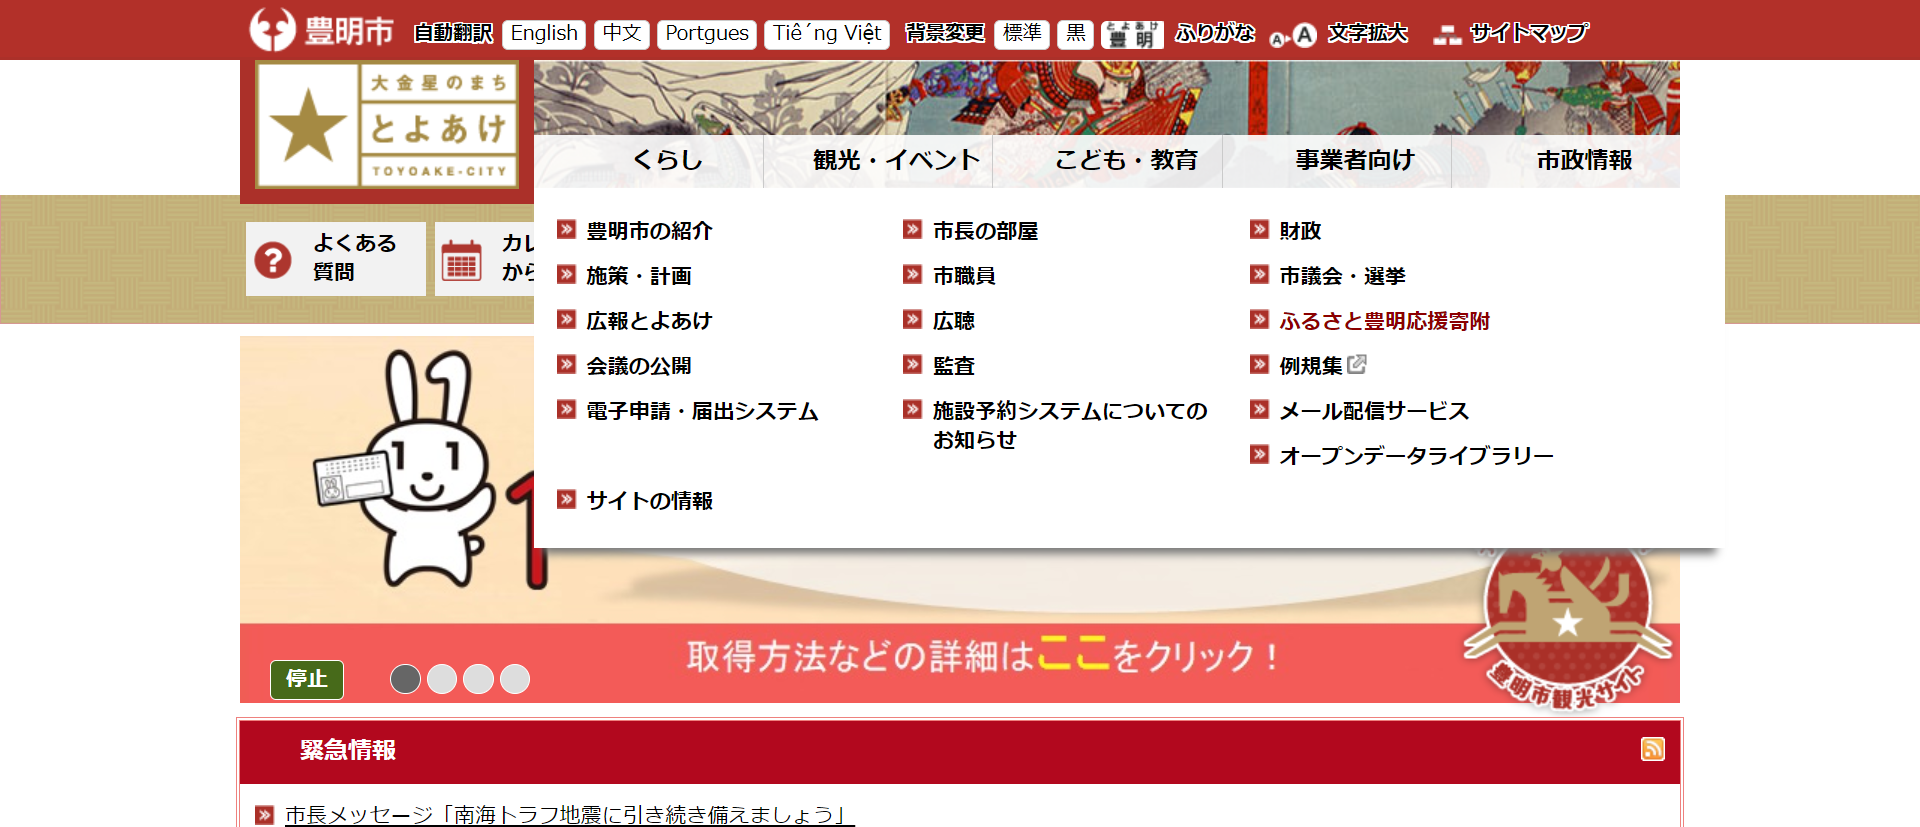1920x827 pixels.
Task: Select the fourth slide indicator dot
Action: click(515, 679)
